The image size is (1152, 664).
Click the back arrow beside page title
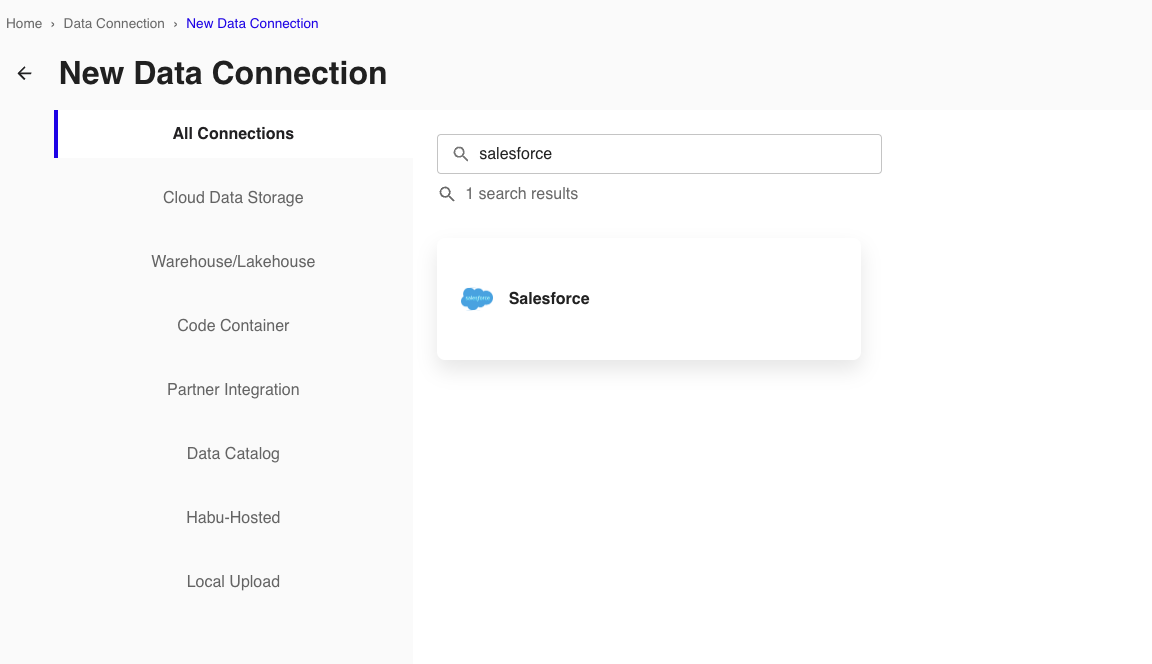click(x=25, y=73)
